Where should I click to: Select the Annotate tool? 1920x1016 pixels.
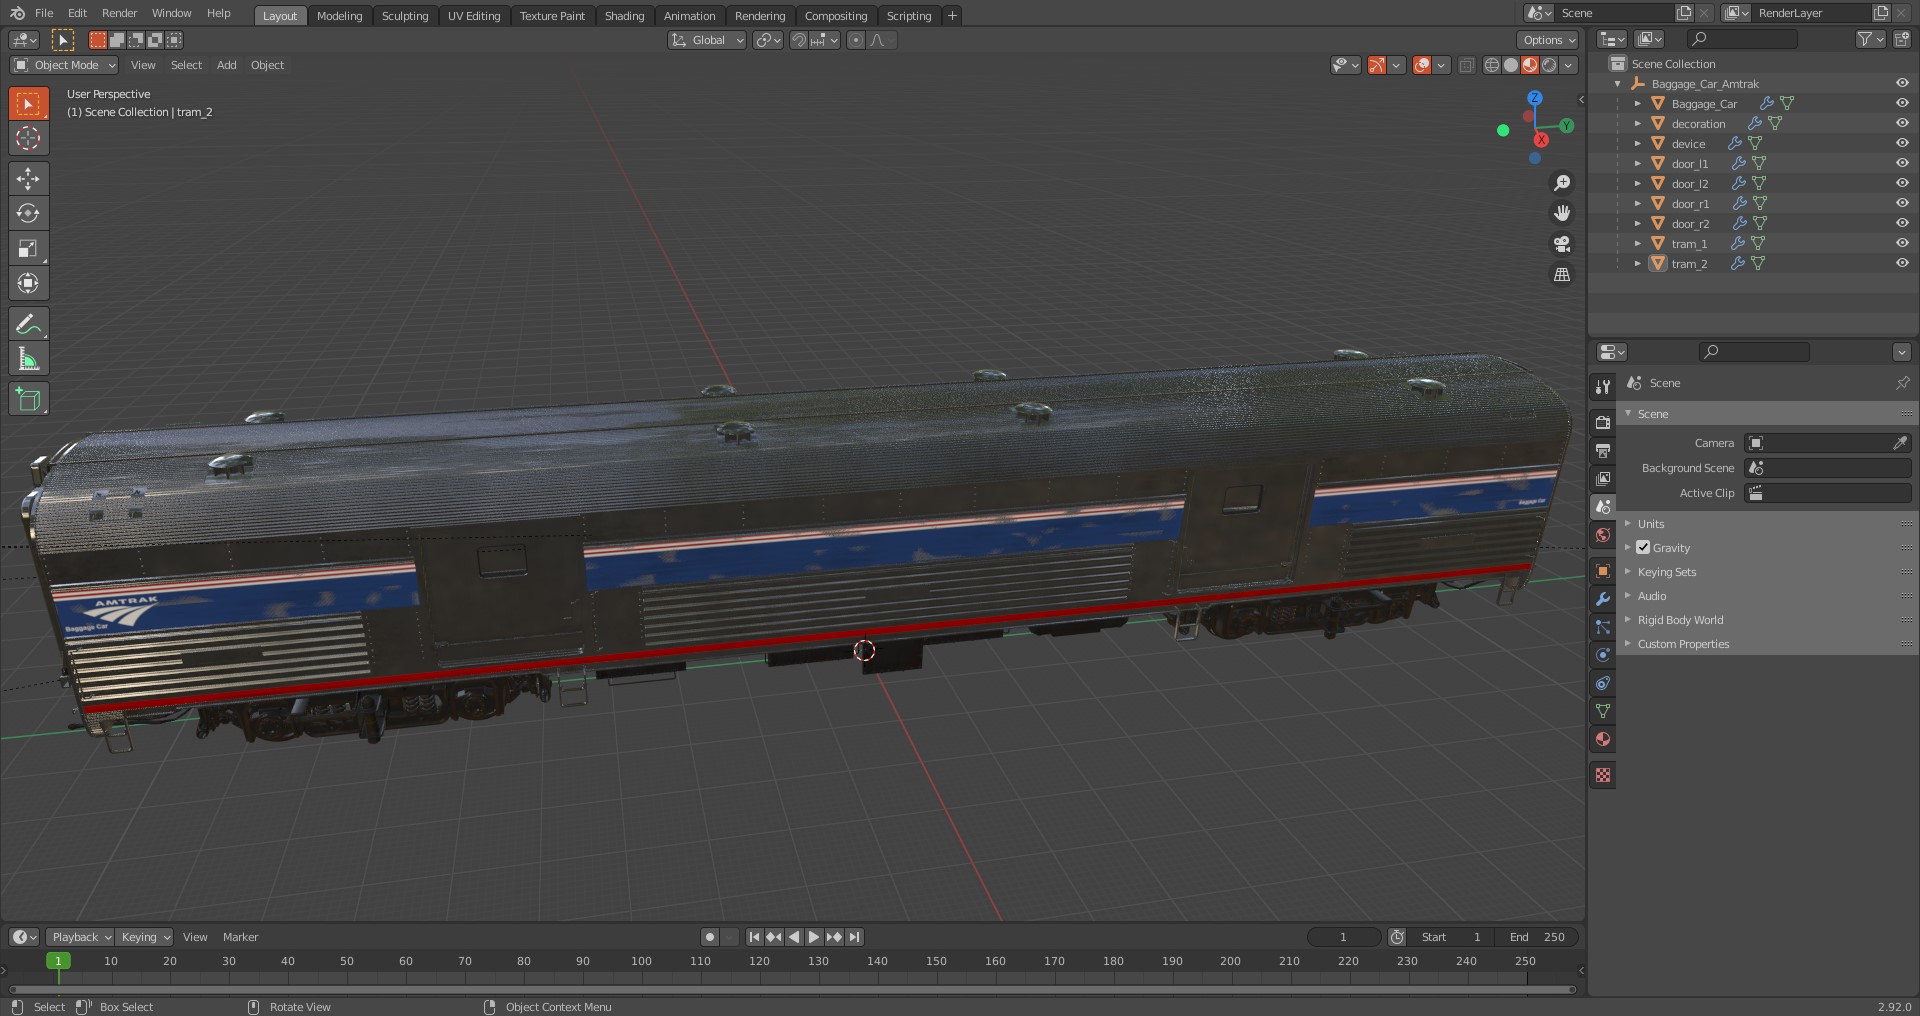[x=28, y=324]
